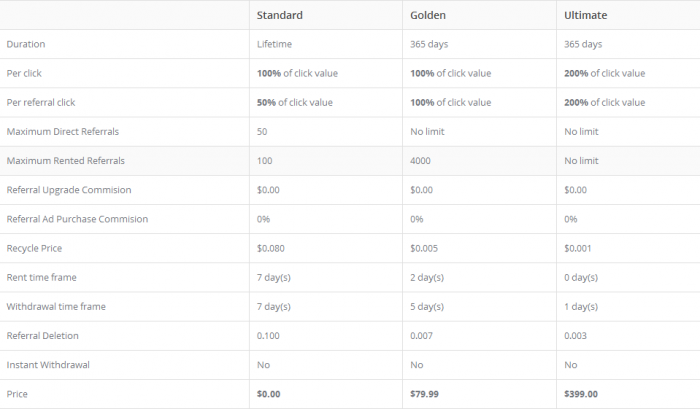The width and height of the screenshot is (700, 409).
Task: Select the Duration row label
Action: [26, 44]
